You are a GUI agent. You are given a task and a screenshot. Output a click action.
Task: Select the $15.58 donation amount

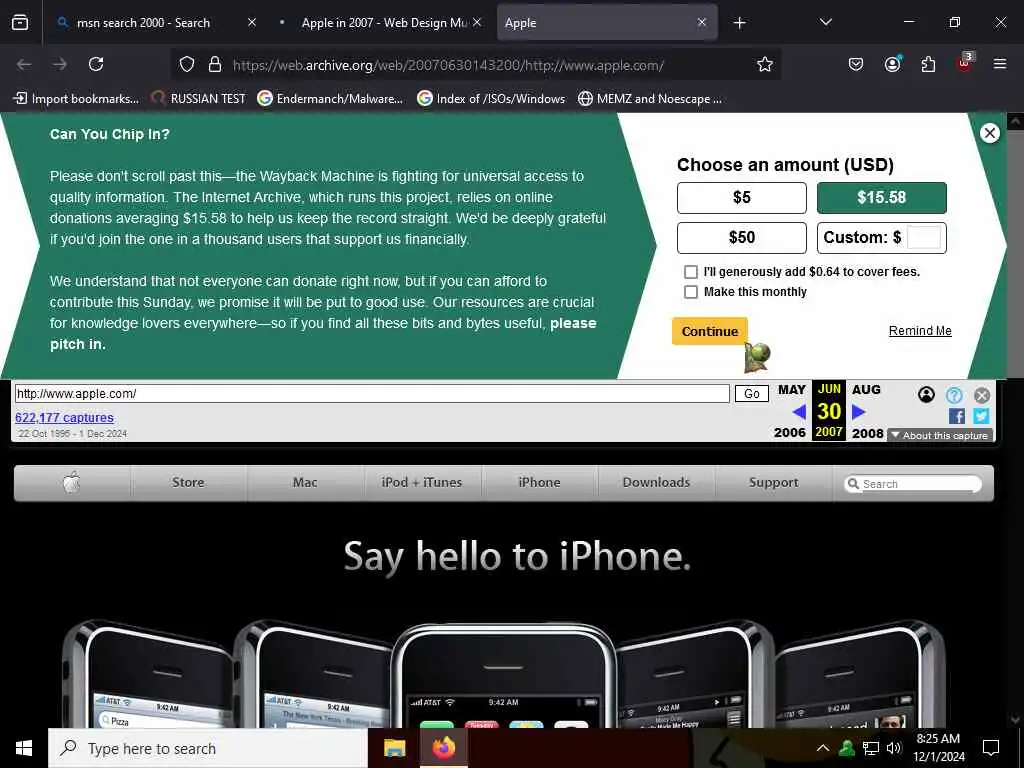pos(881,197)
